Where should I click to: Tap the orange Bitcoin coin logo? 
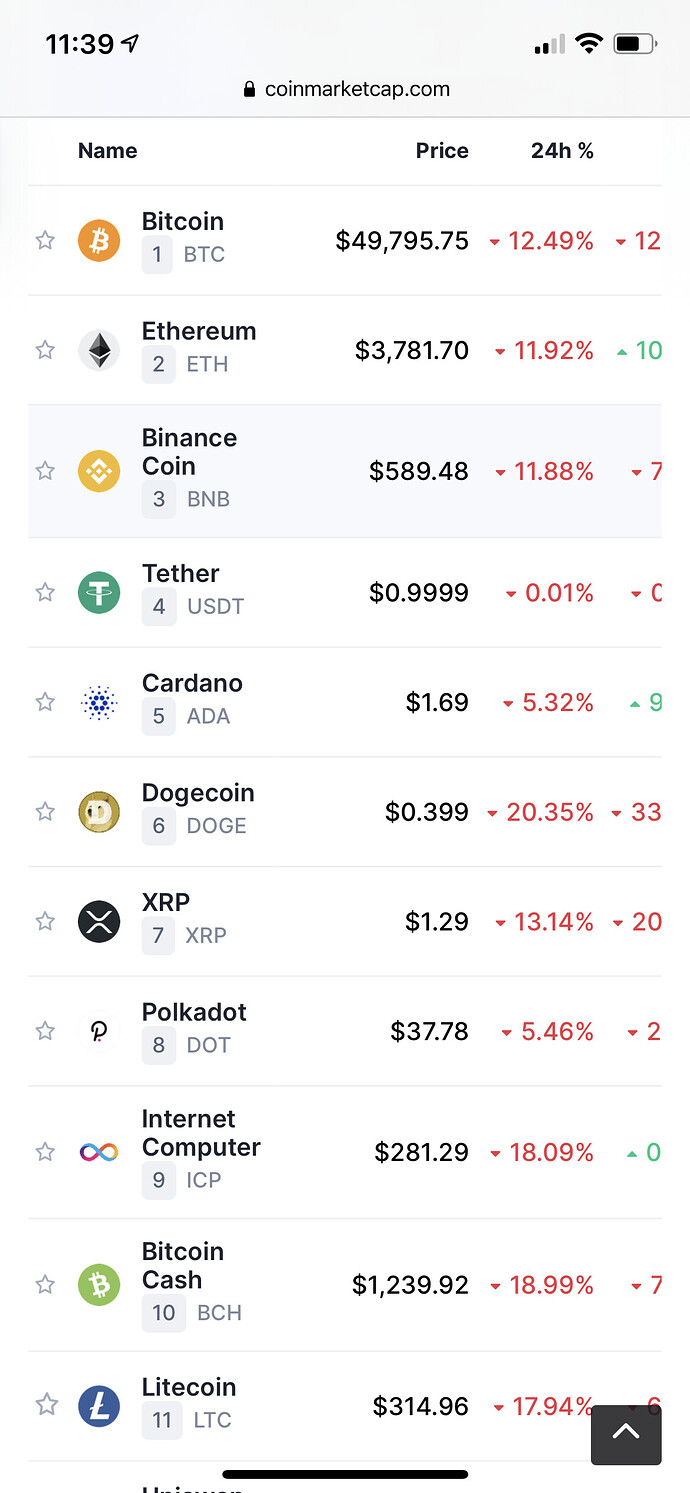coord(99,240)
